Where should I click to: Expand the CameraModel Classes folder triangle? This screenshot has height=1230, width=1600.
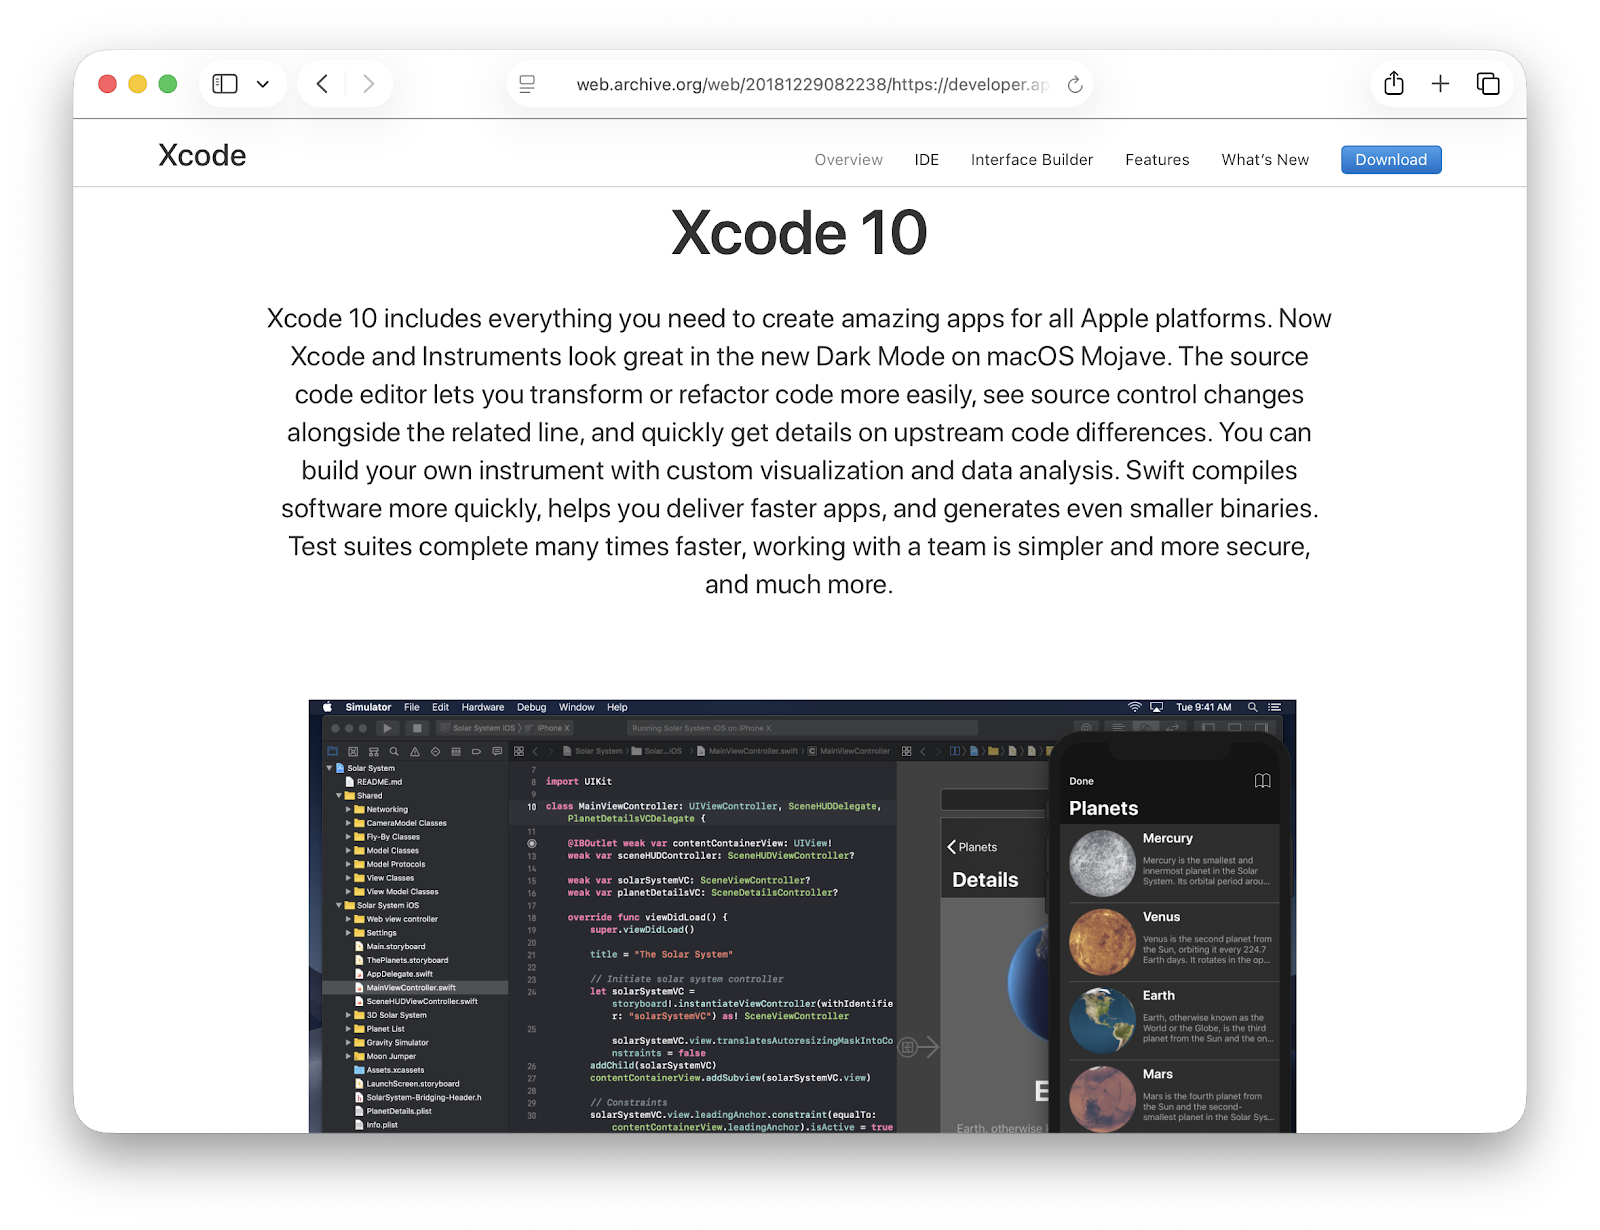pos(349,823)
